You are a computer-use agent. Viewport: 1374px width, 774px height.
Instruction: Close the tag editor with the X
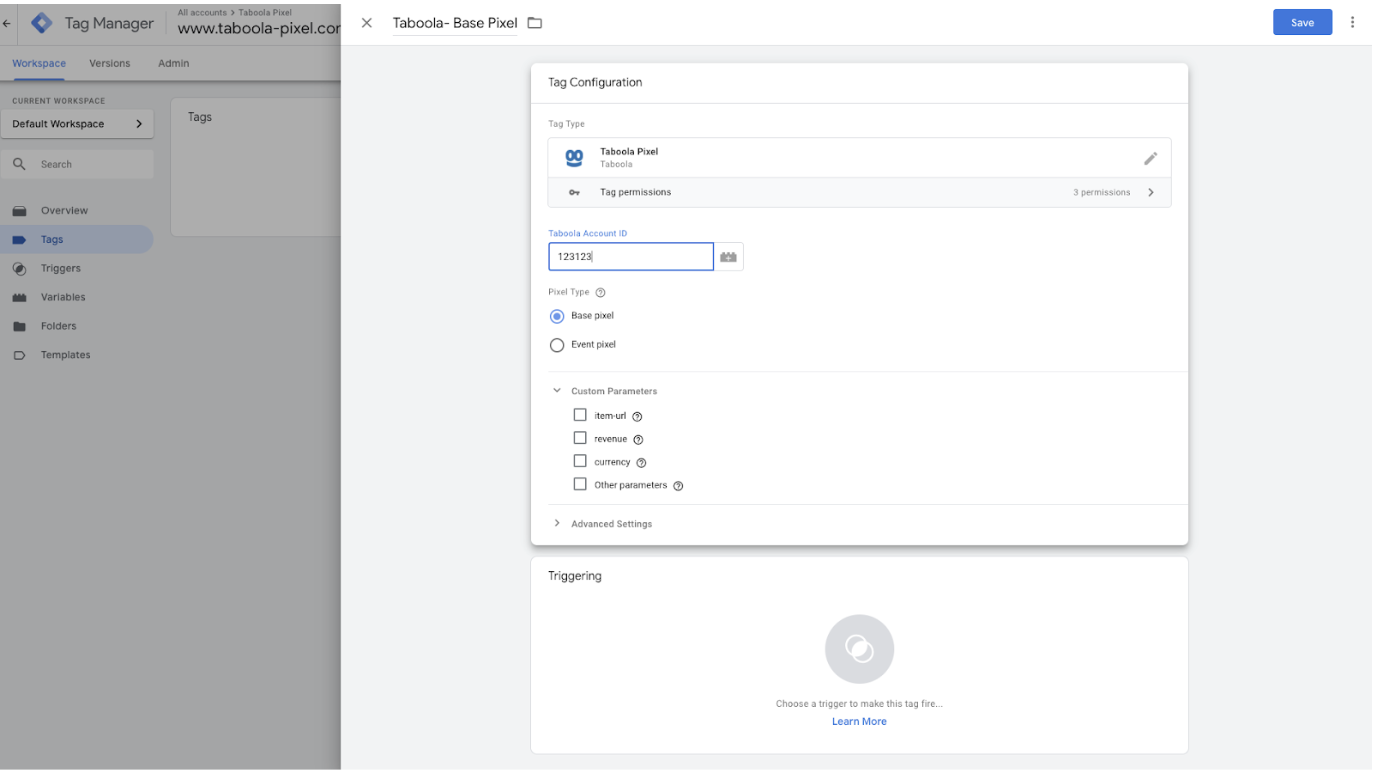[x=367, y=23]
